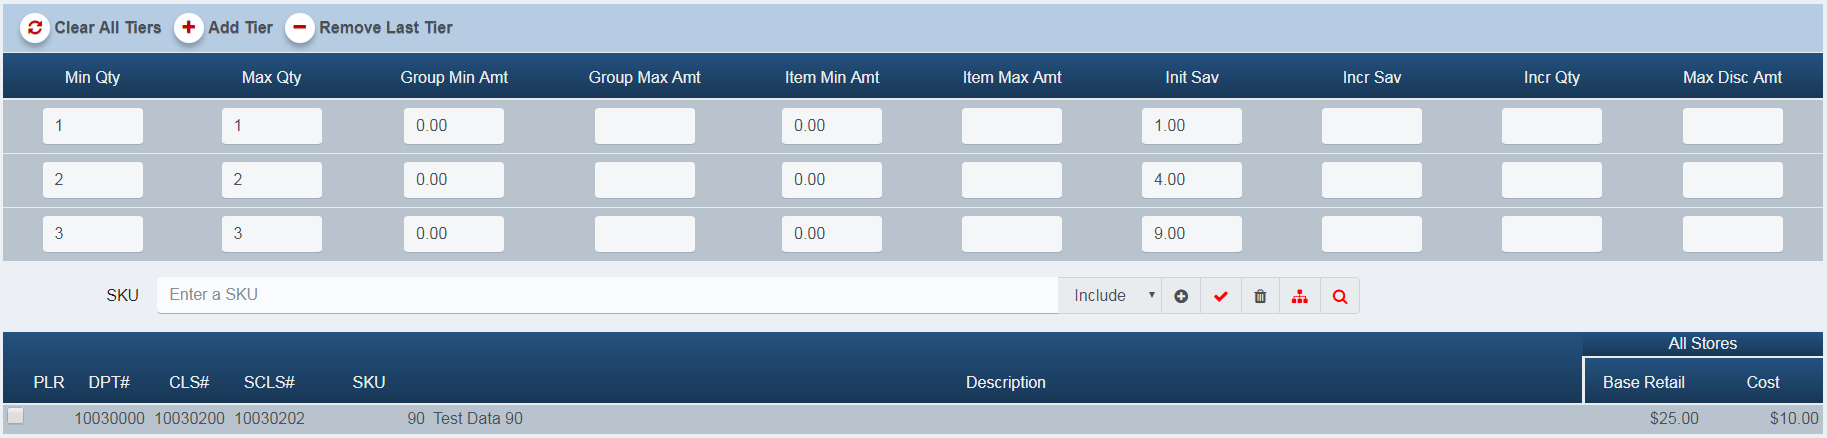The height and width of the screenshot is (438, 1827).
Task: Click the Add Tier plus icon
Action: 188,28
